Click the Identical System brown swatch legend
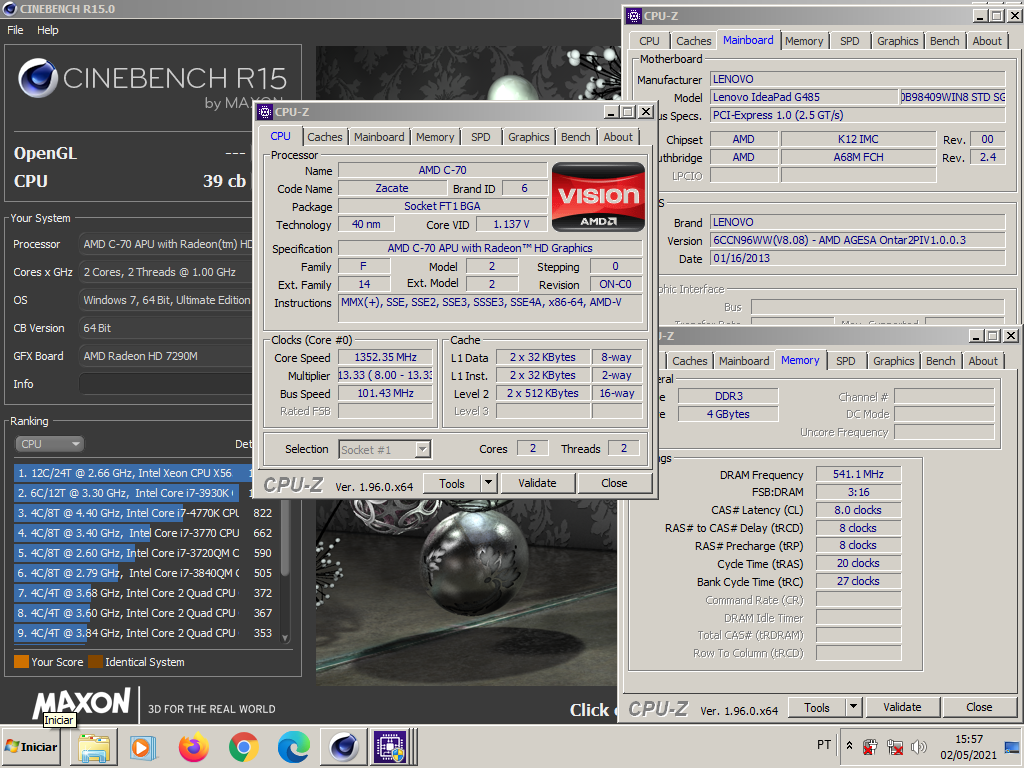 click(x=95, y=662)
